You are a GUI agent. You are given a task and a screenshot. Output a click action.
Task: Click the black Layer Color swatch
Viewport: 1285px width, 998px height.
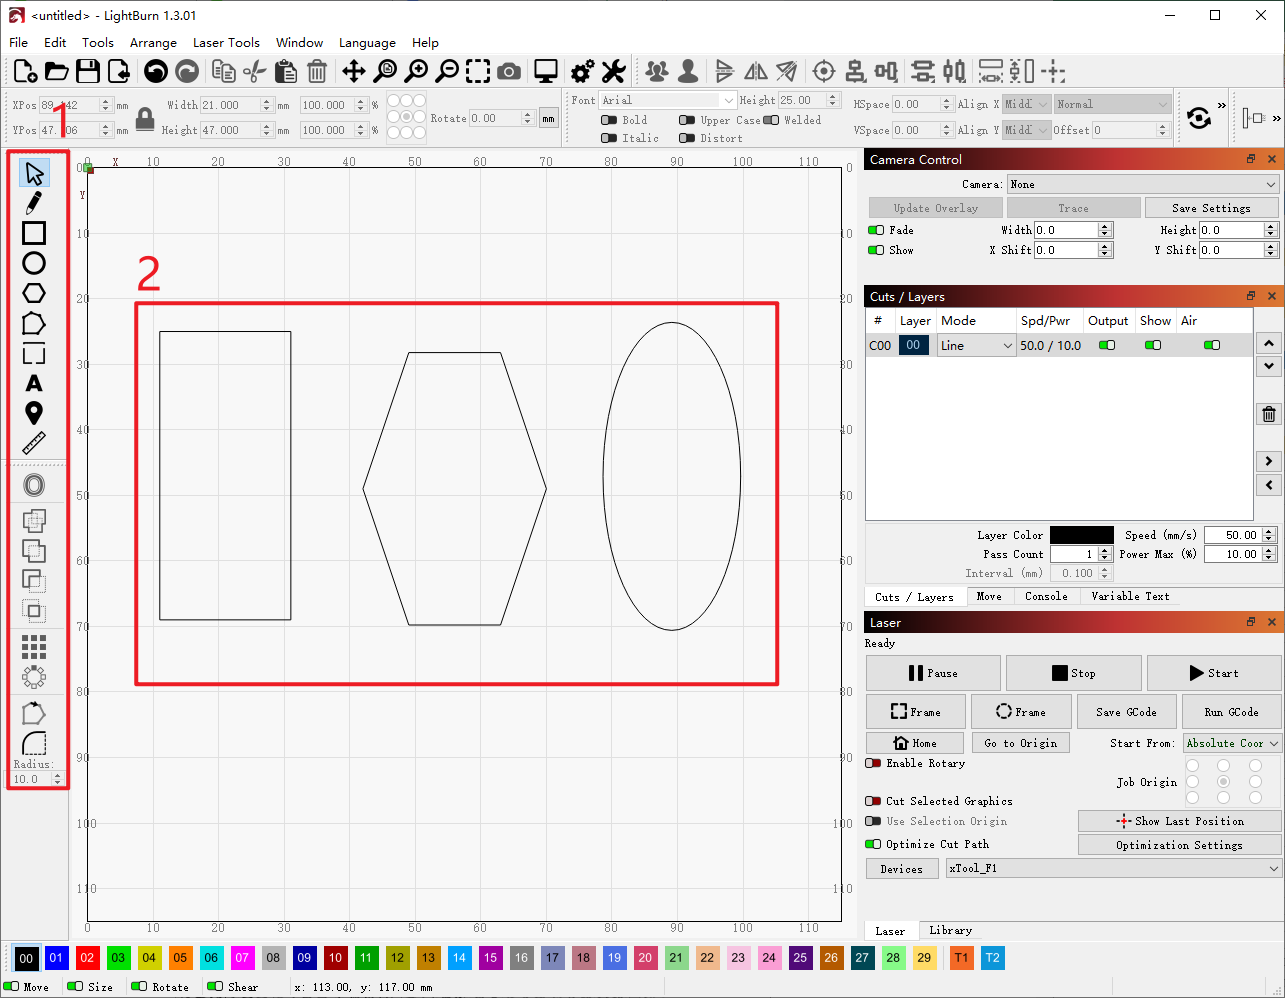pos(1082,535)
